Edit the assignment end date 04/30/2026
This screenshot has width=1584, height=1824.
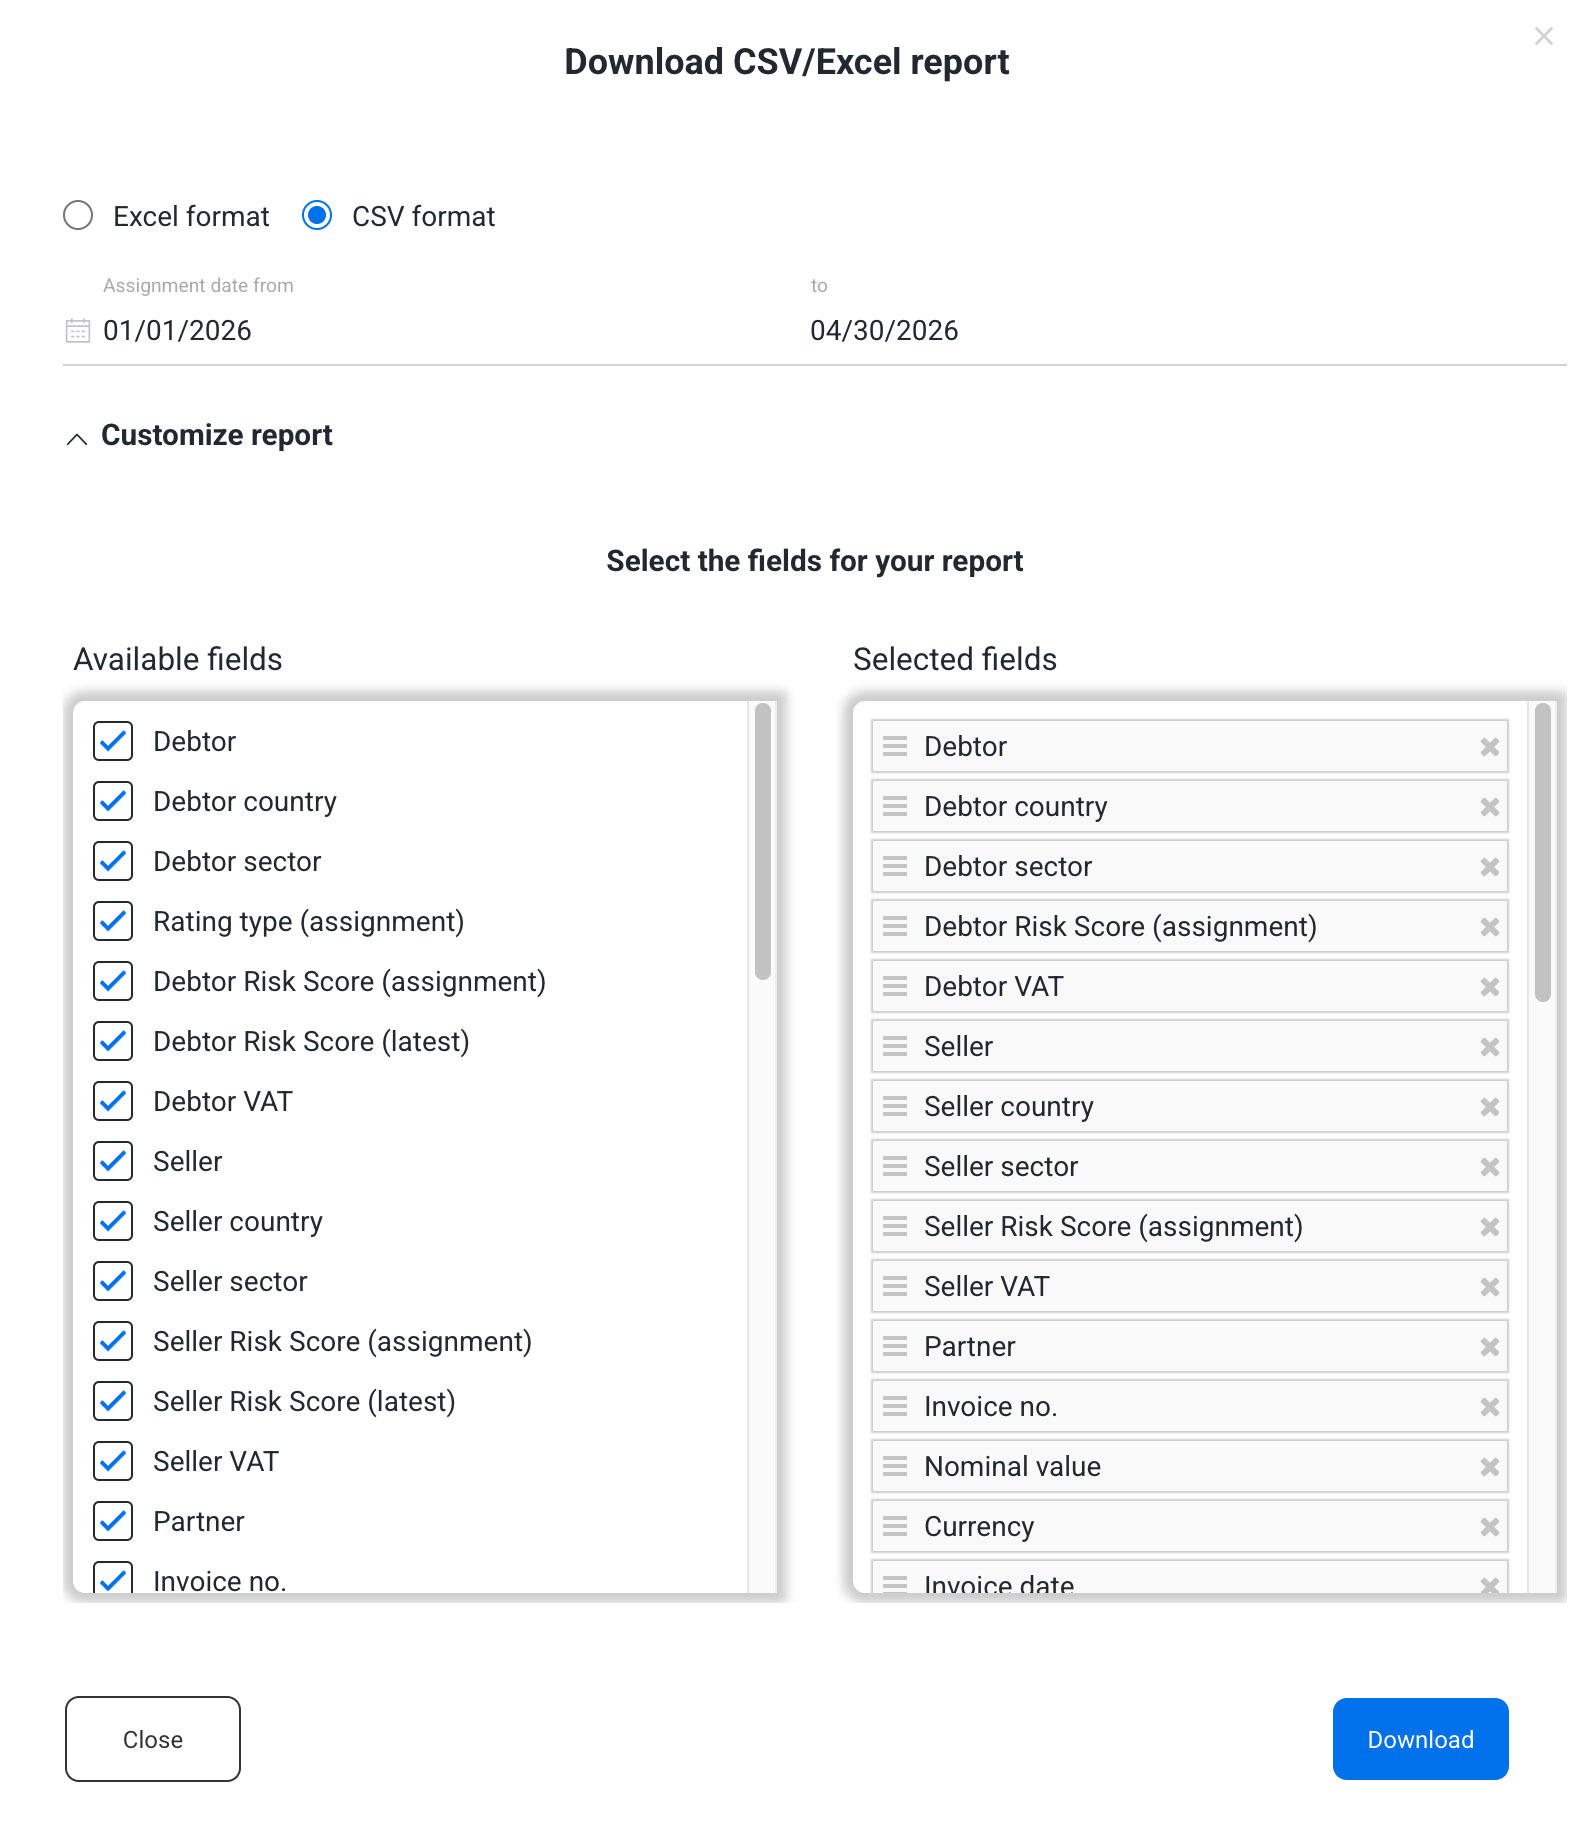[x=884, y=330]
